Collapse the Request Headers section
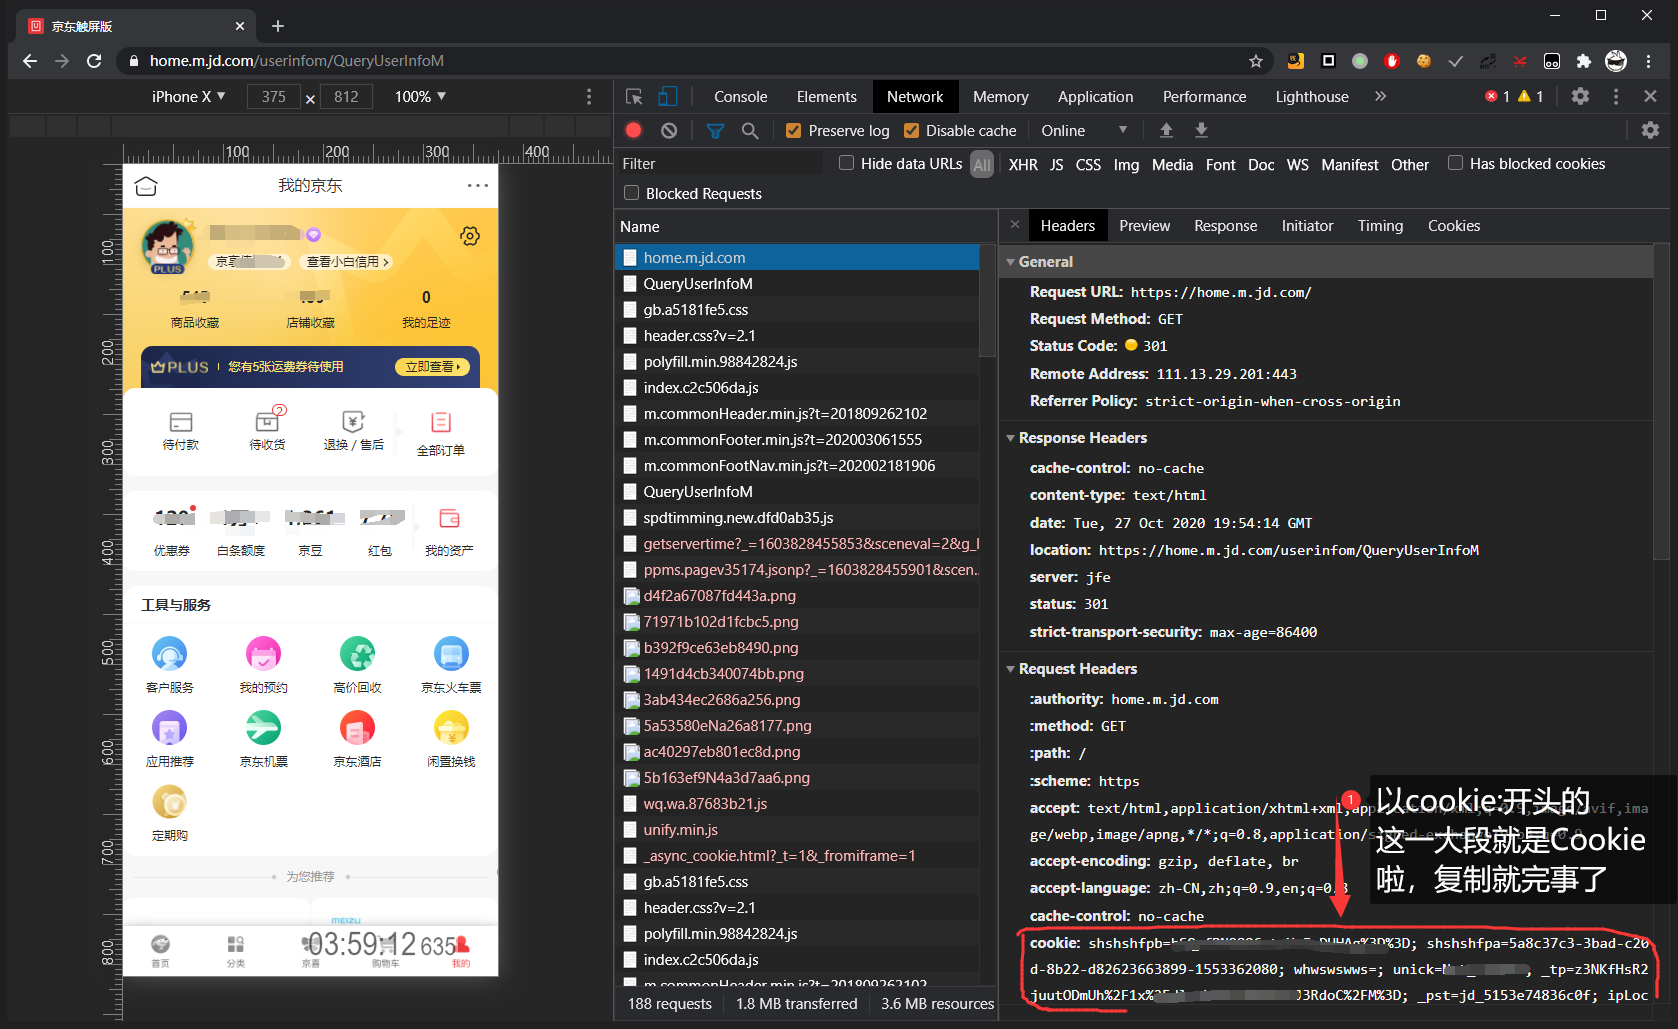Viewport: 1678px width, 1029px height. click(x=1010, y=669)
